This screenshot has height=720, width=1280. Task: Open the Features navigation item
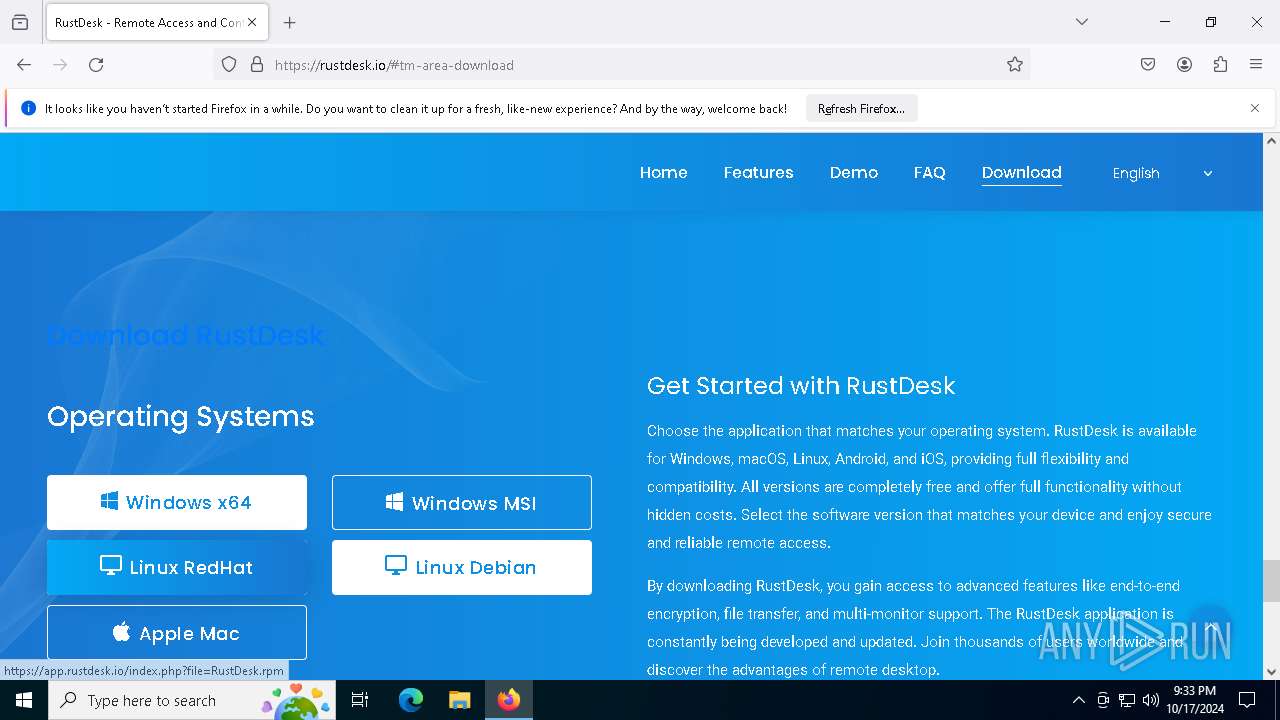[759, 173]
